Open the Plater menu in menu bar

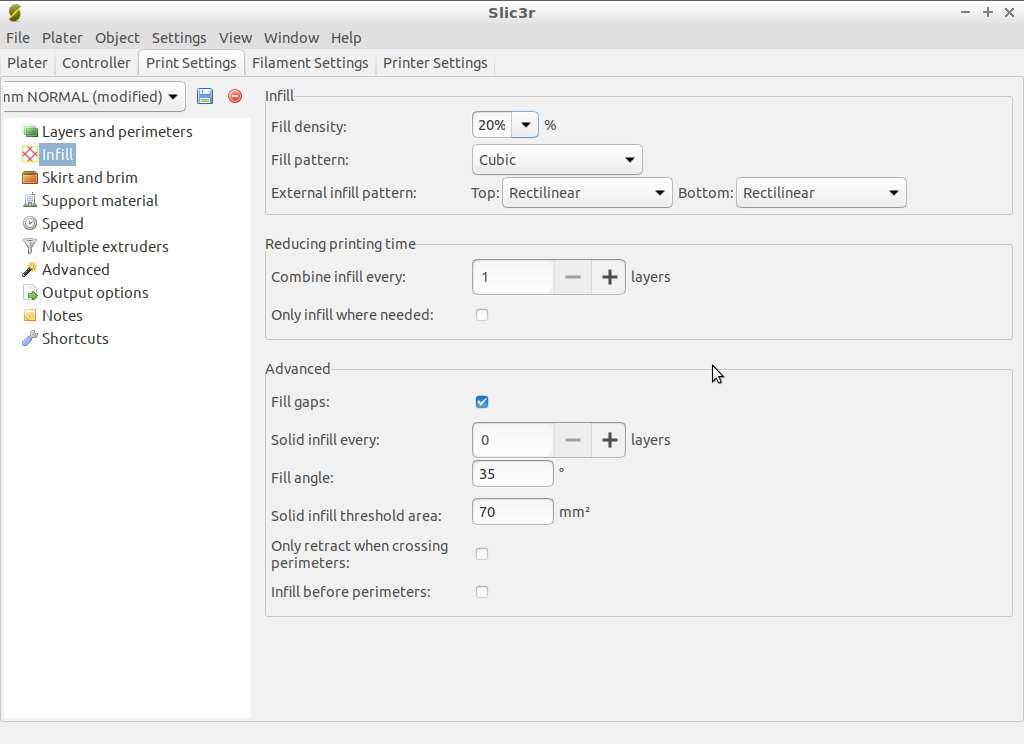(x=62, y=38)
